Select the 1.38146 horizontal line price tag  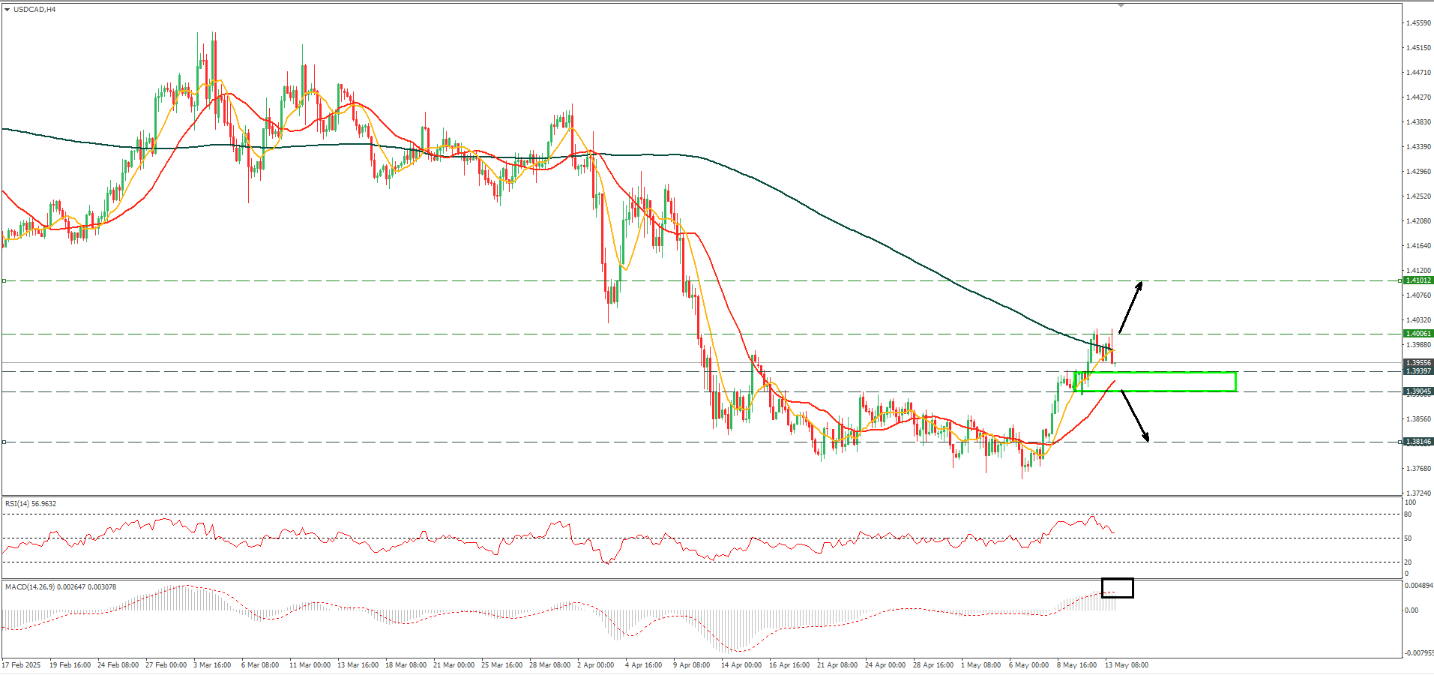(1418, 441)
